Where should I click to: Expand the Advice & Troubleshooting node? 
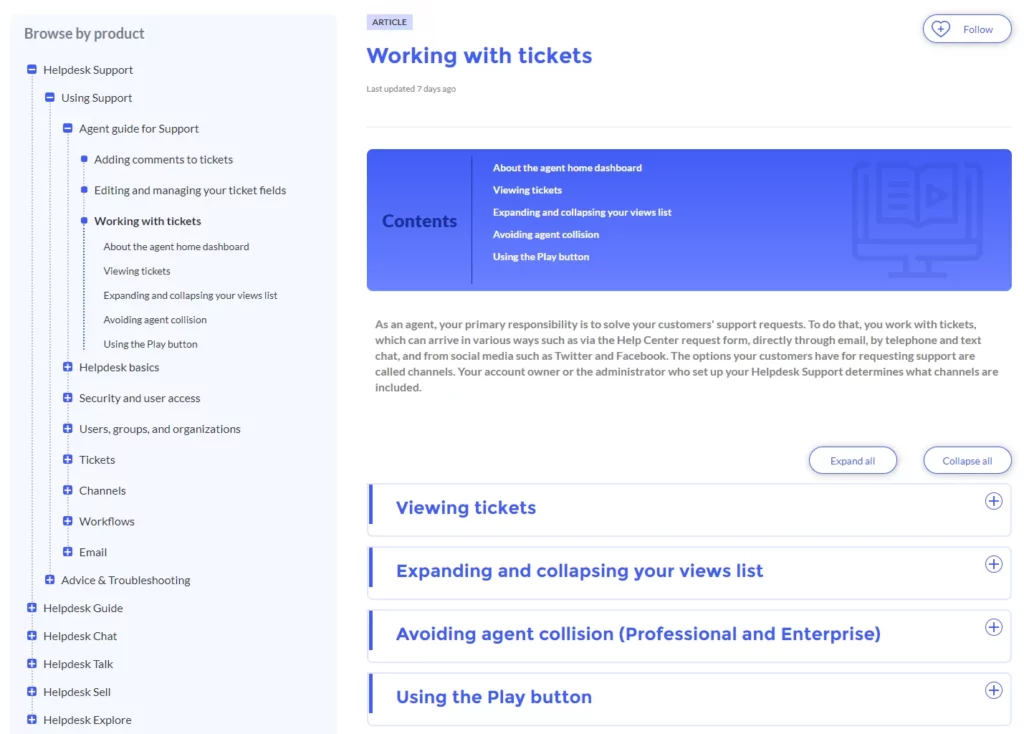(x=50, y=579)
